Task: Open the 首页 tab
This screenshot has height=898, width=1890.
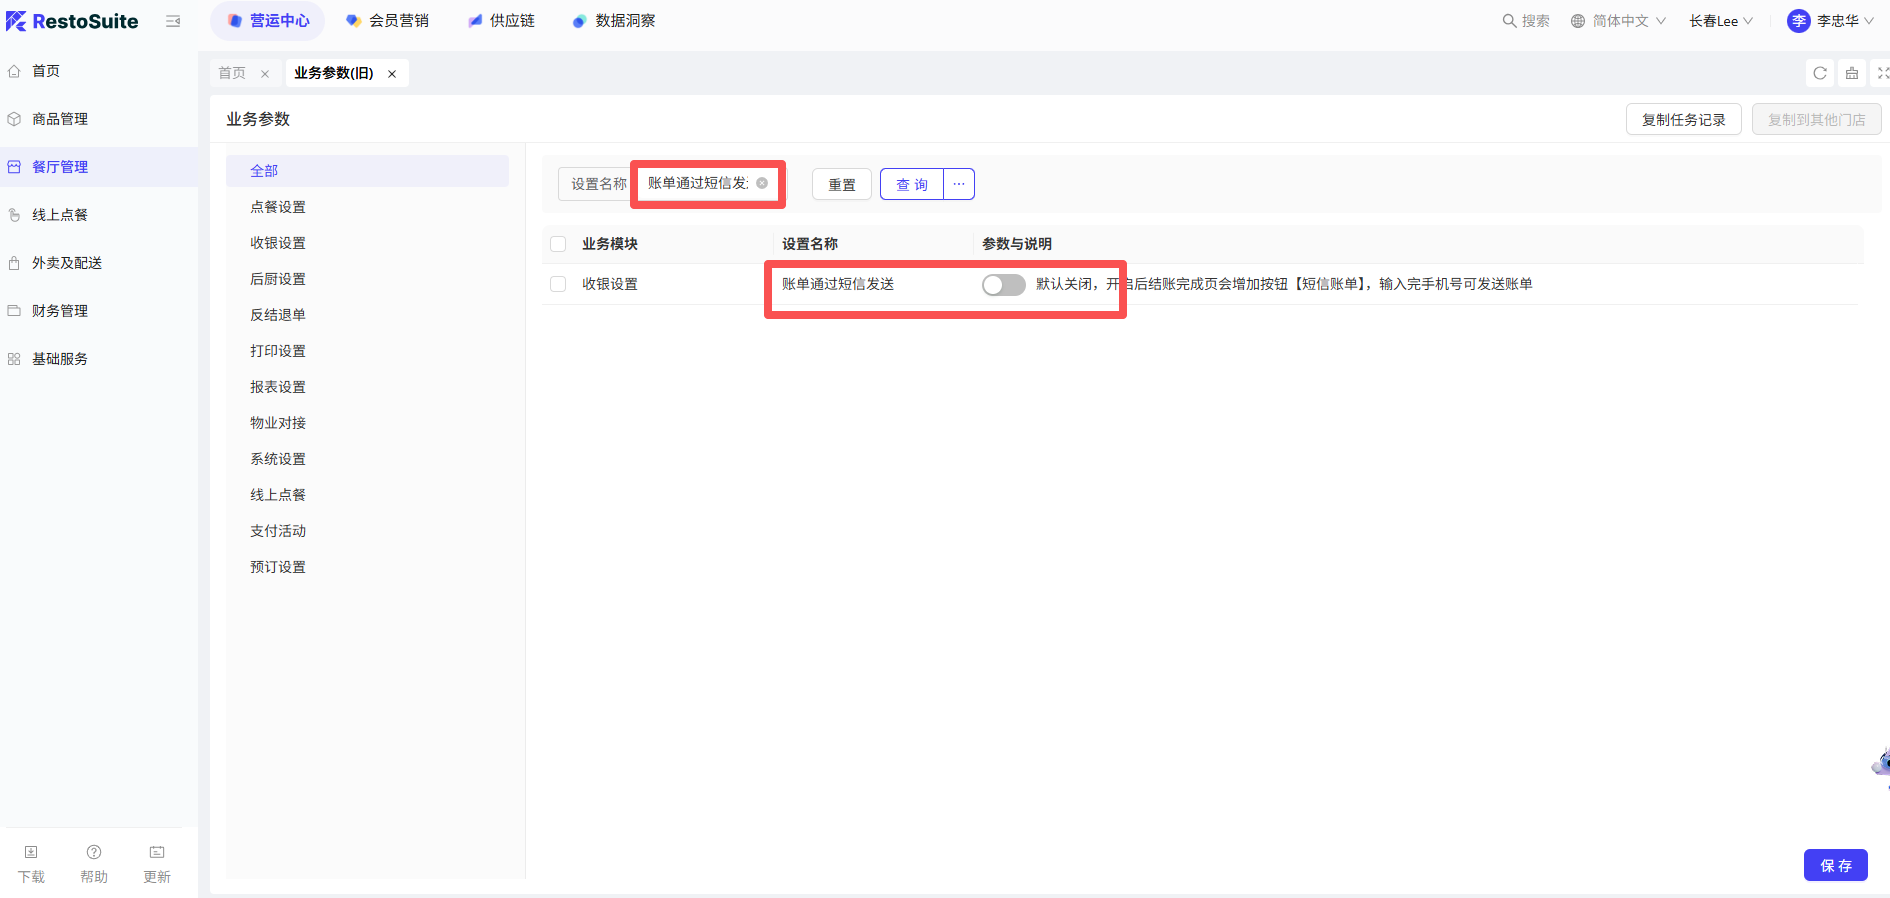Action: [x=232, y=73]
